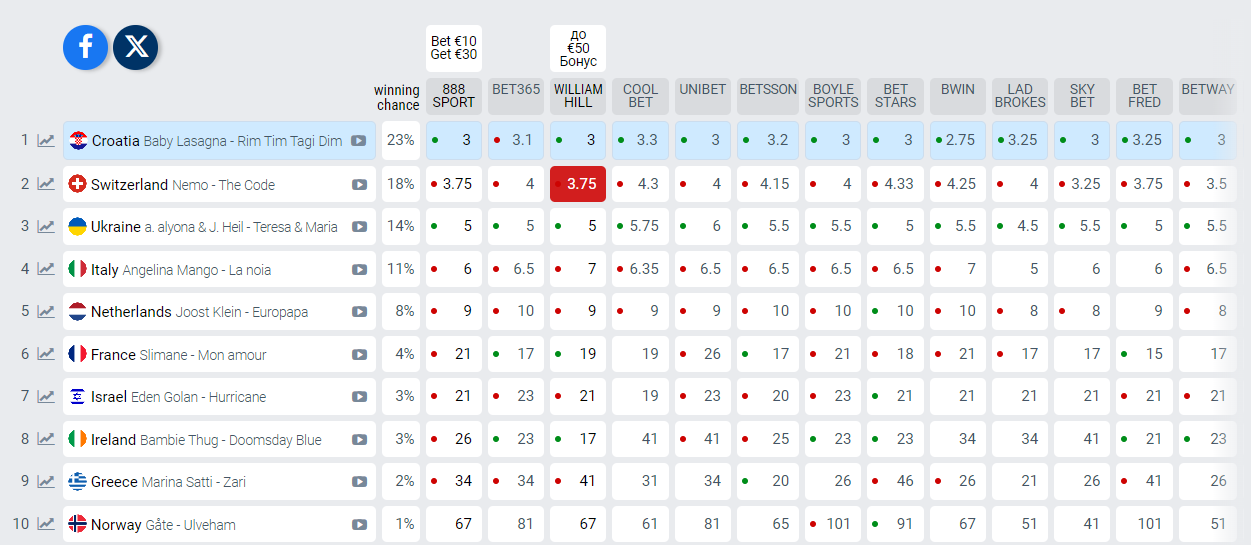Share the page via the X icon

[x=135, y=47]
